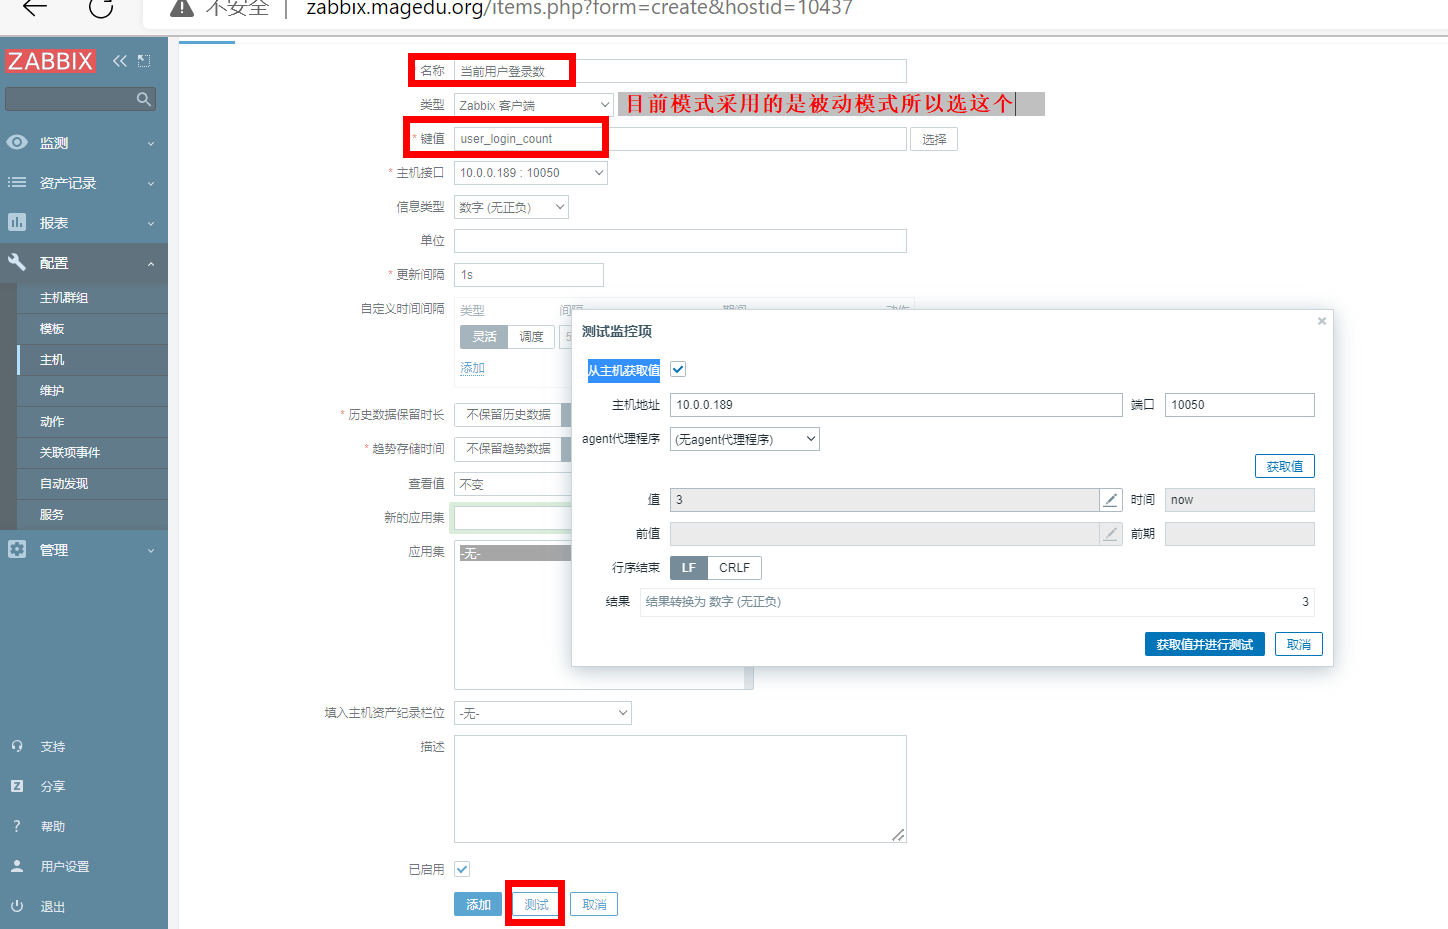Click the power icon for 退出
Image resolution: width=1448 pixels, height=929 pixels.
pos(17,906)
